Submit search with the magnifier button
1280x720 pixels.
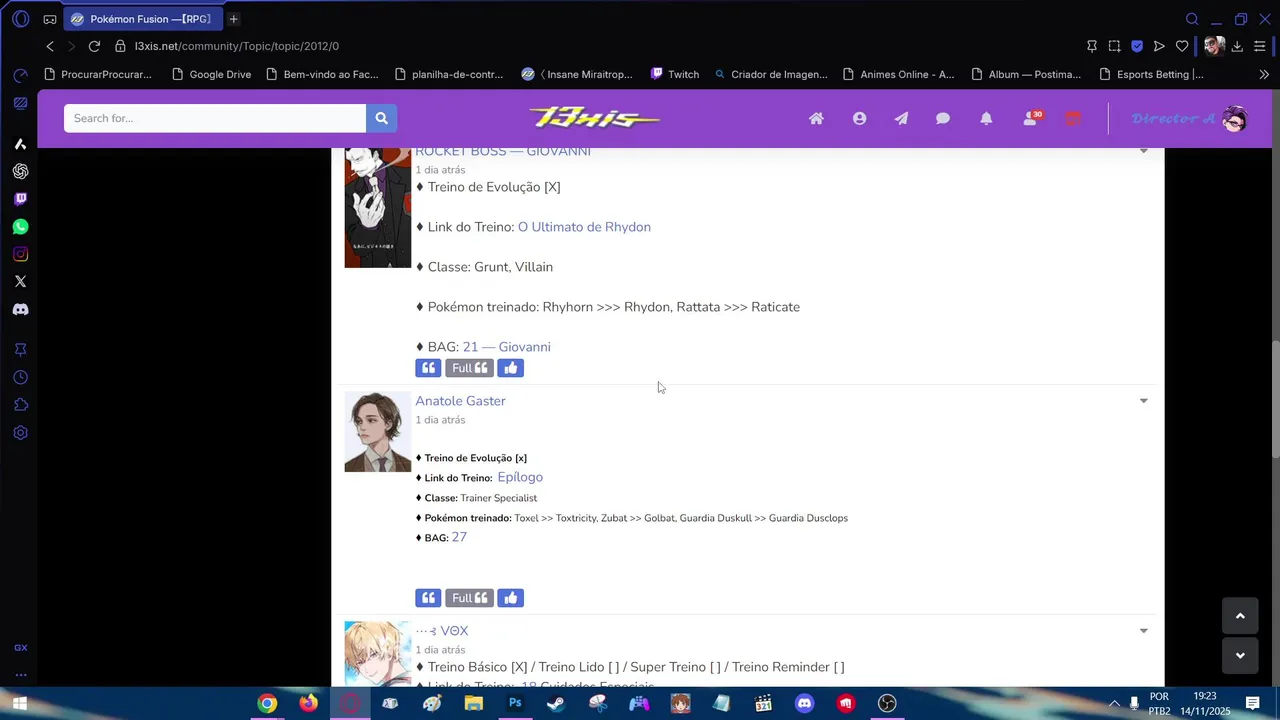381,118
